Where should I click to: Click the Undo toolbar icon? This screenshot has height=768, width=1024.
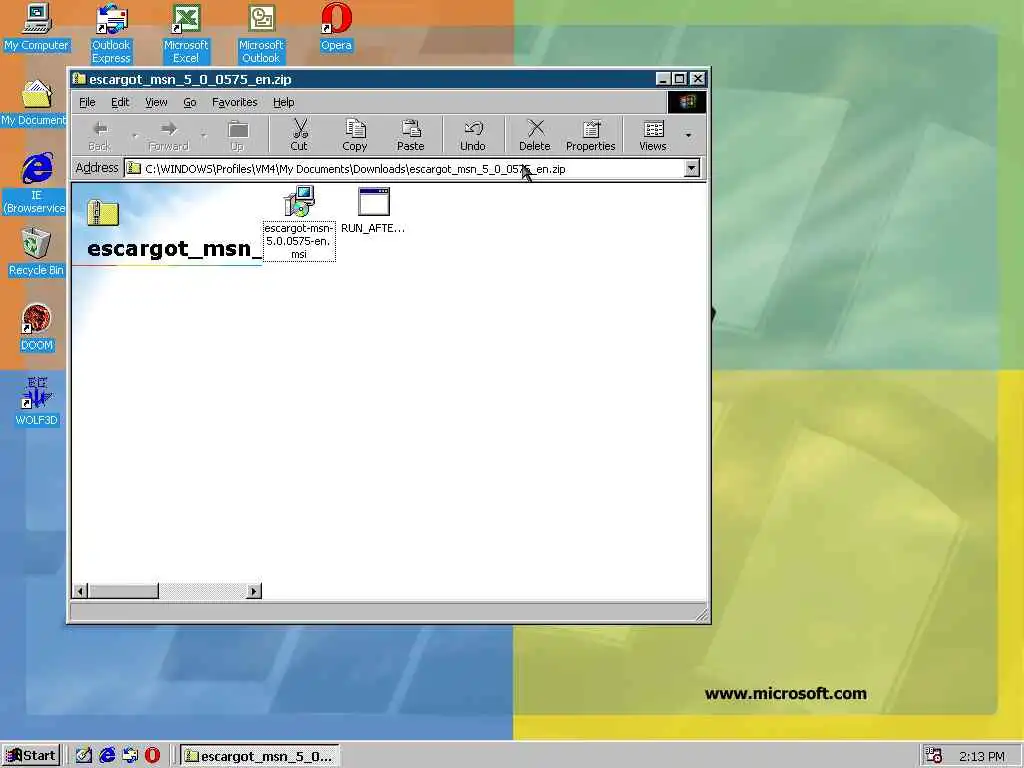(473, 135)
